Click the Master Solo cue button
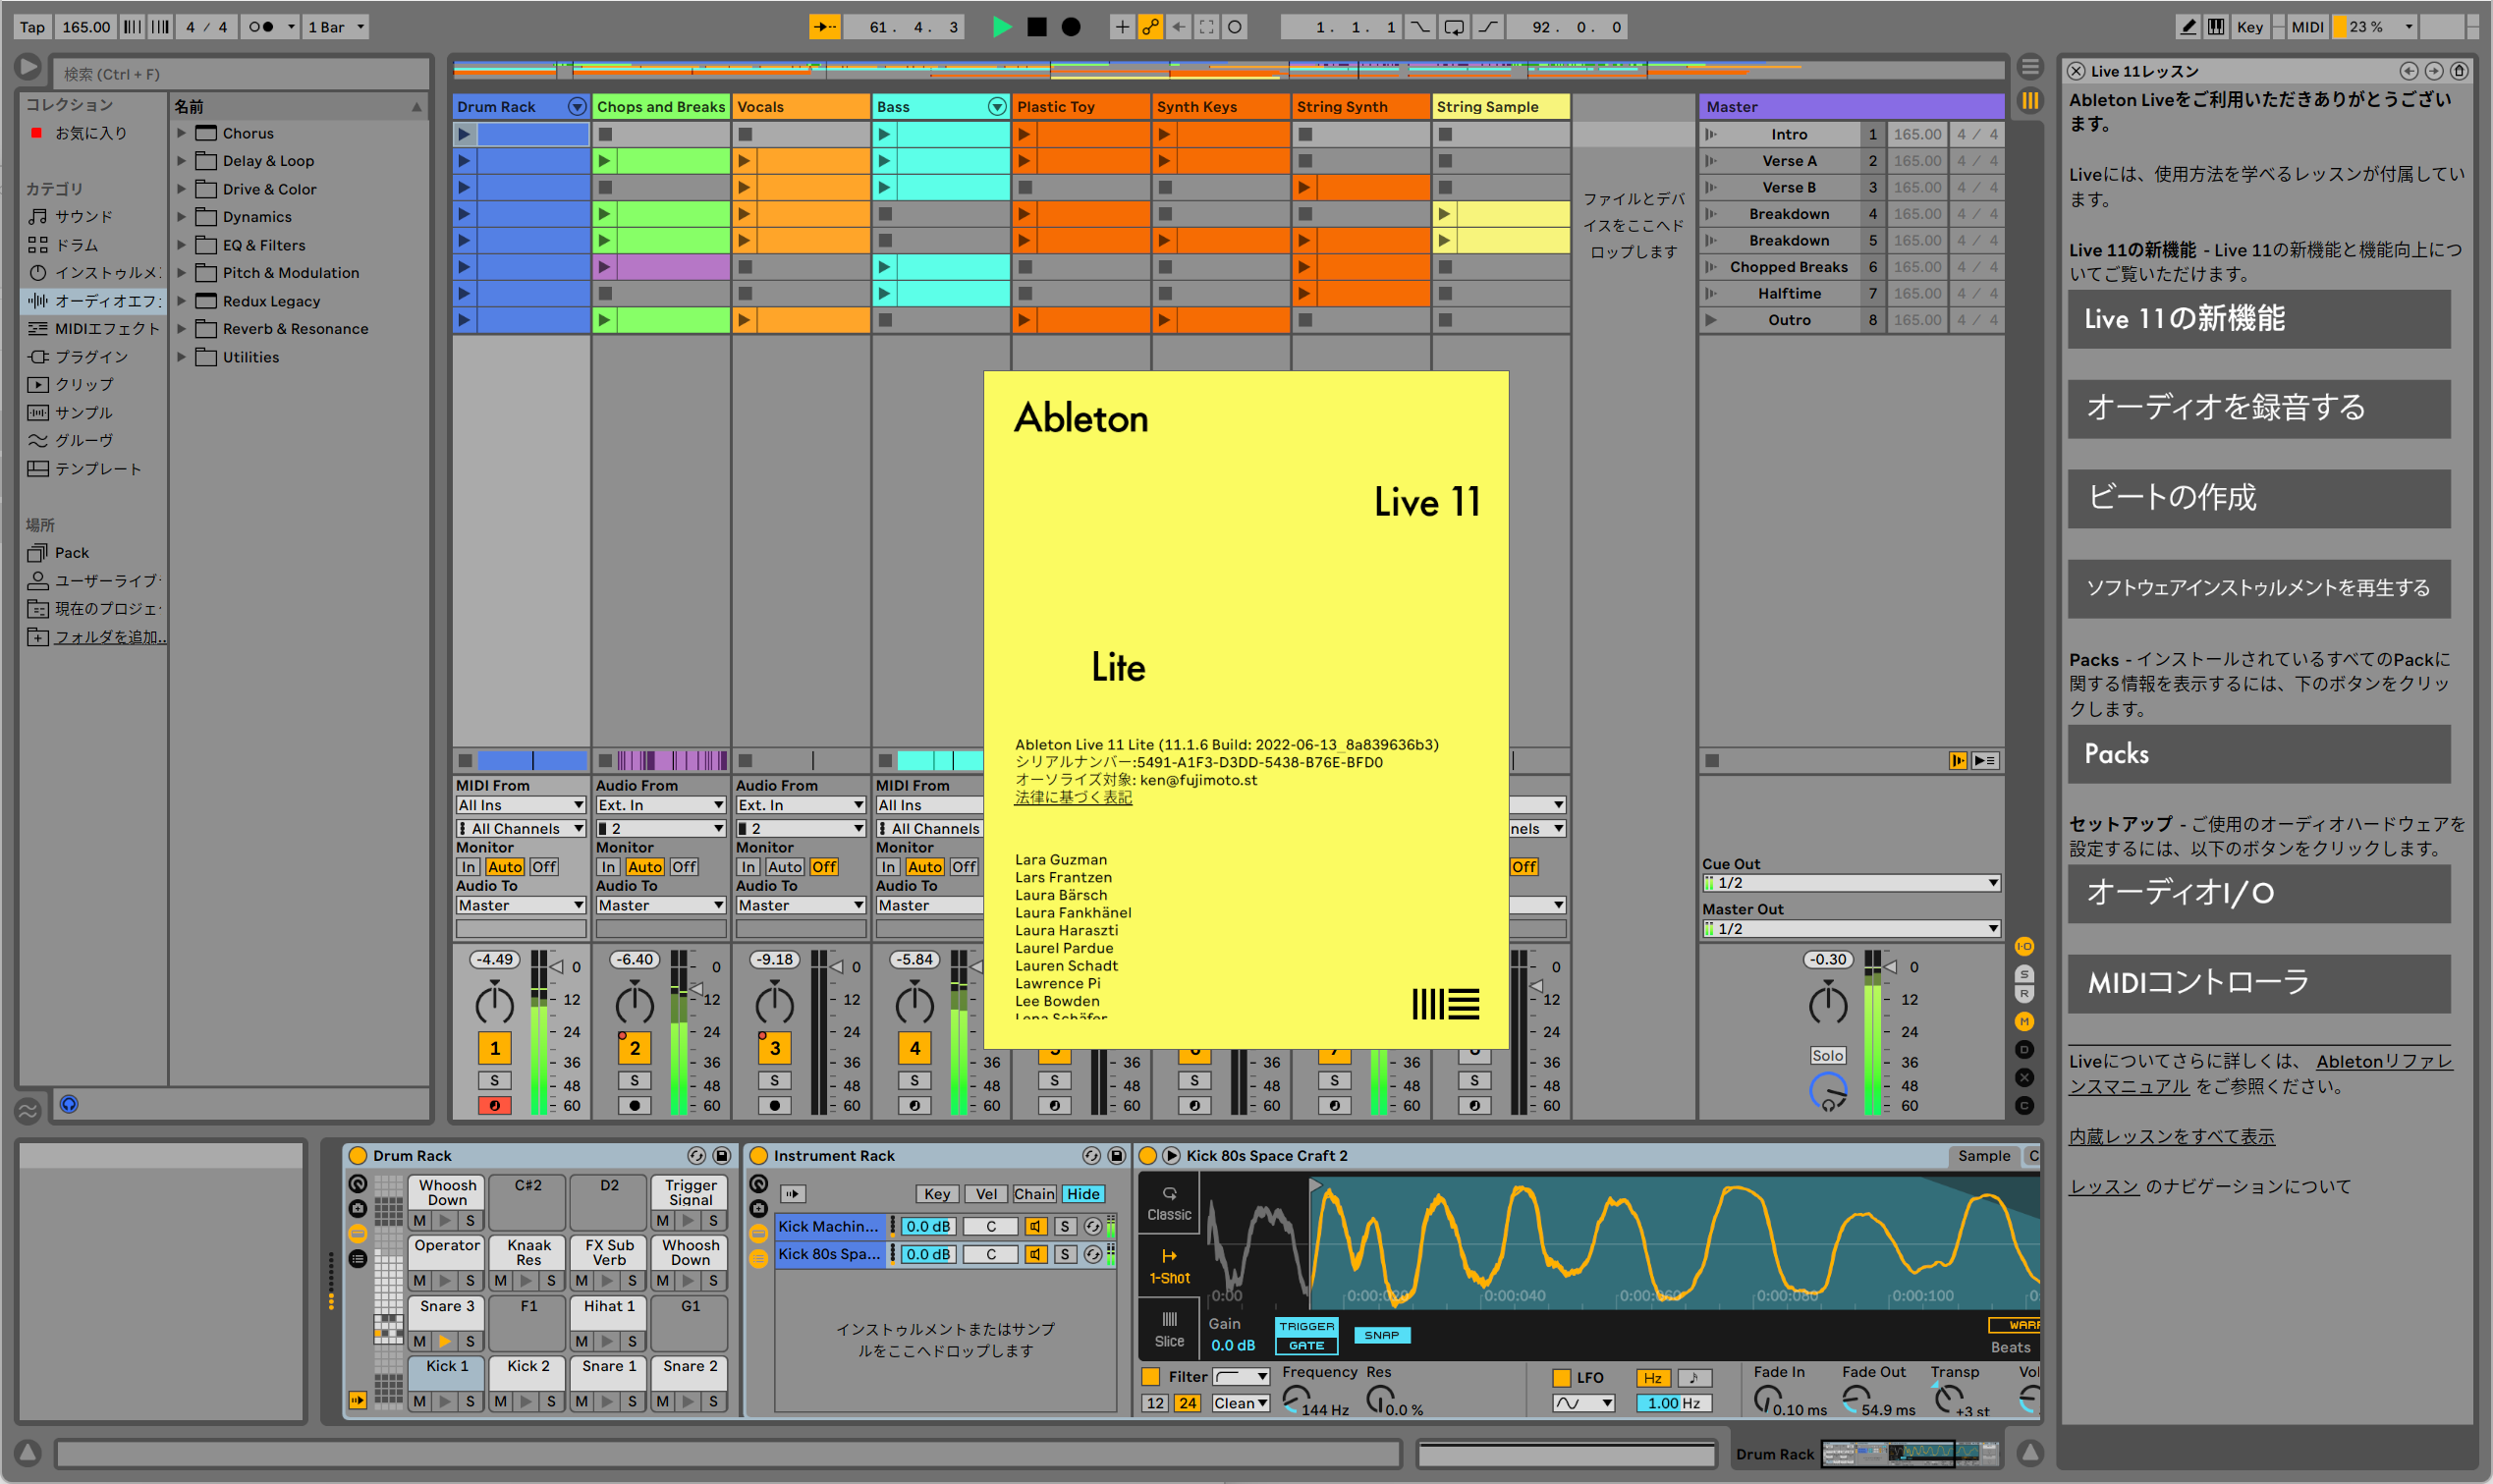 [x=1828, y=1055]
